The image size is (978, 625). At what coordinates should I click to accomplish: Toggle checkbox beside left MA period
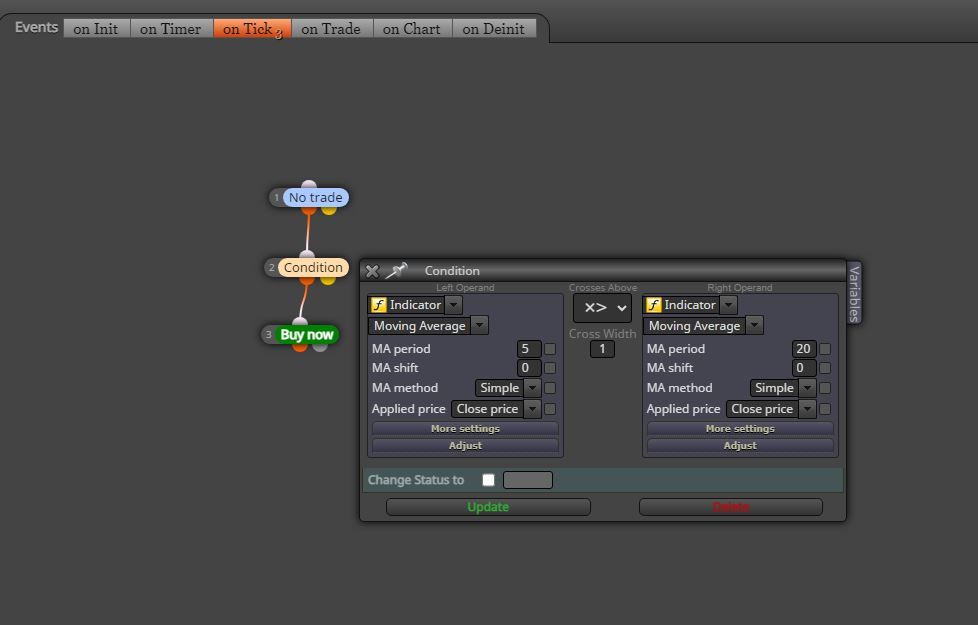click(x=550, y=349)
